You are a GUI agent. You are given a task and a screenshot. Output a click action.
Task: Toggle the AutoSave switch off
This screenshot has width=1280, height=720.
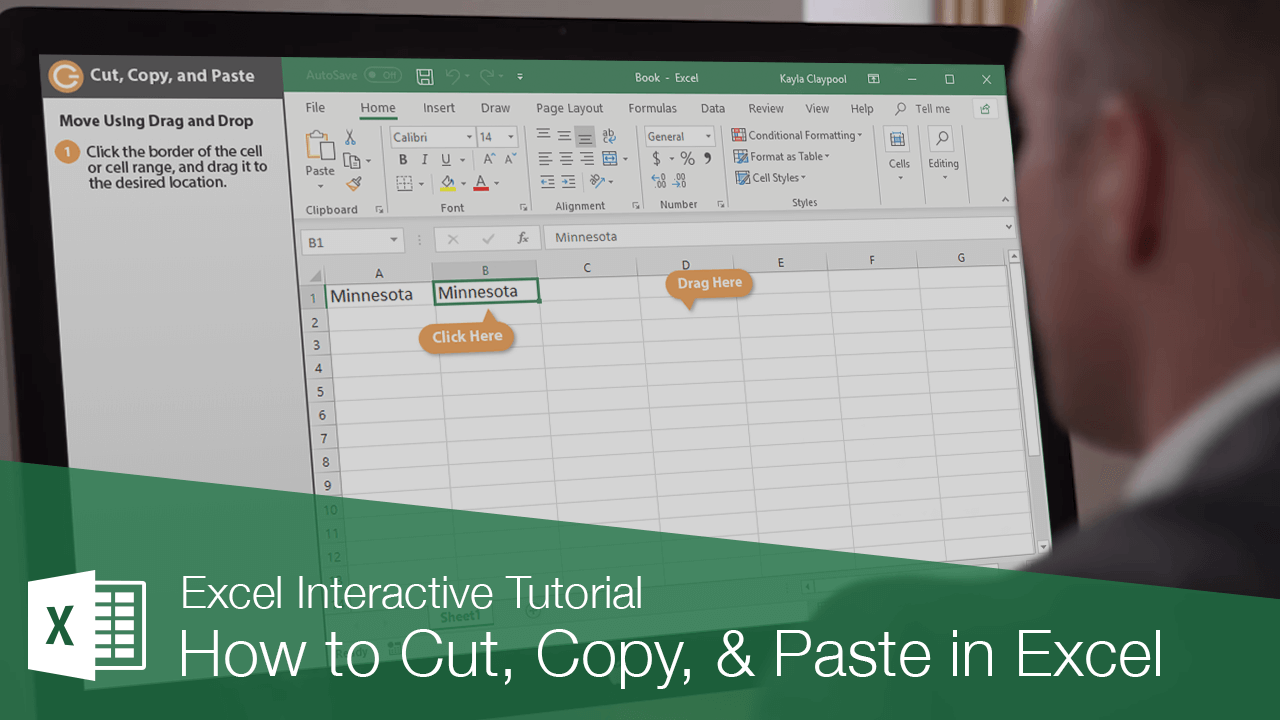pos(383,75)
